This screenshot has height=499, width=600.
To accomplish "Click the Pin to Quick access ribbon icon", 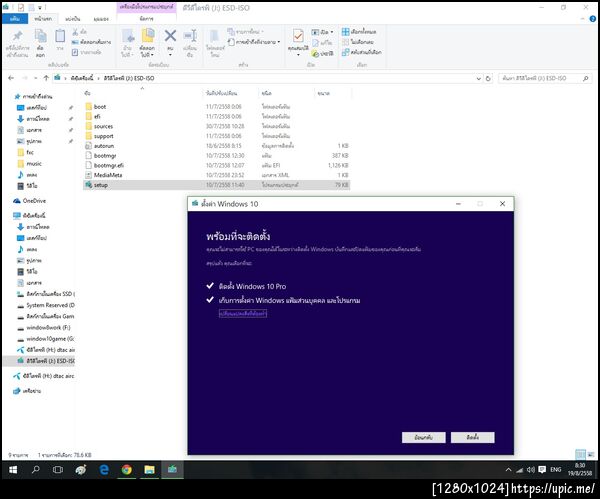I will pyautogui.click(x=17, y=37).
